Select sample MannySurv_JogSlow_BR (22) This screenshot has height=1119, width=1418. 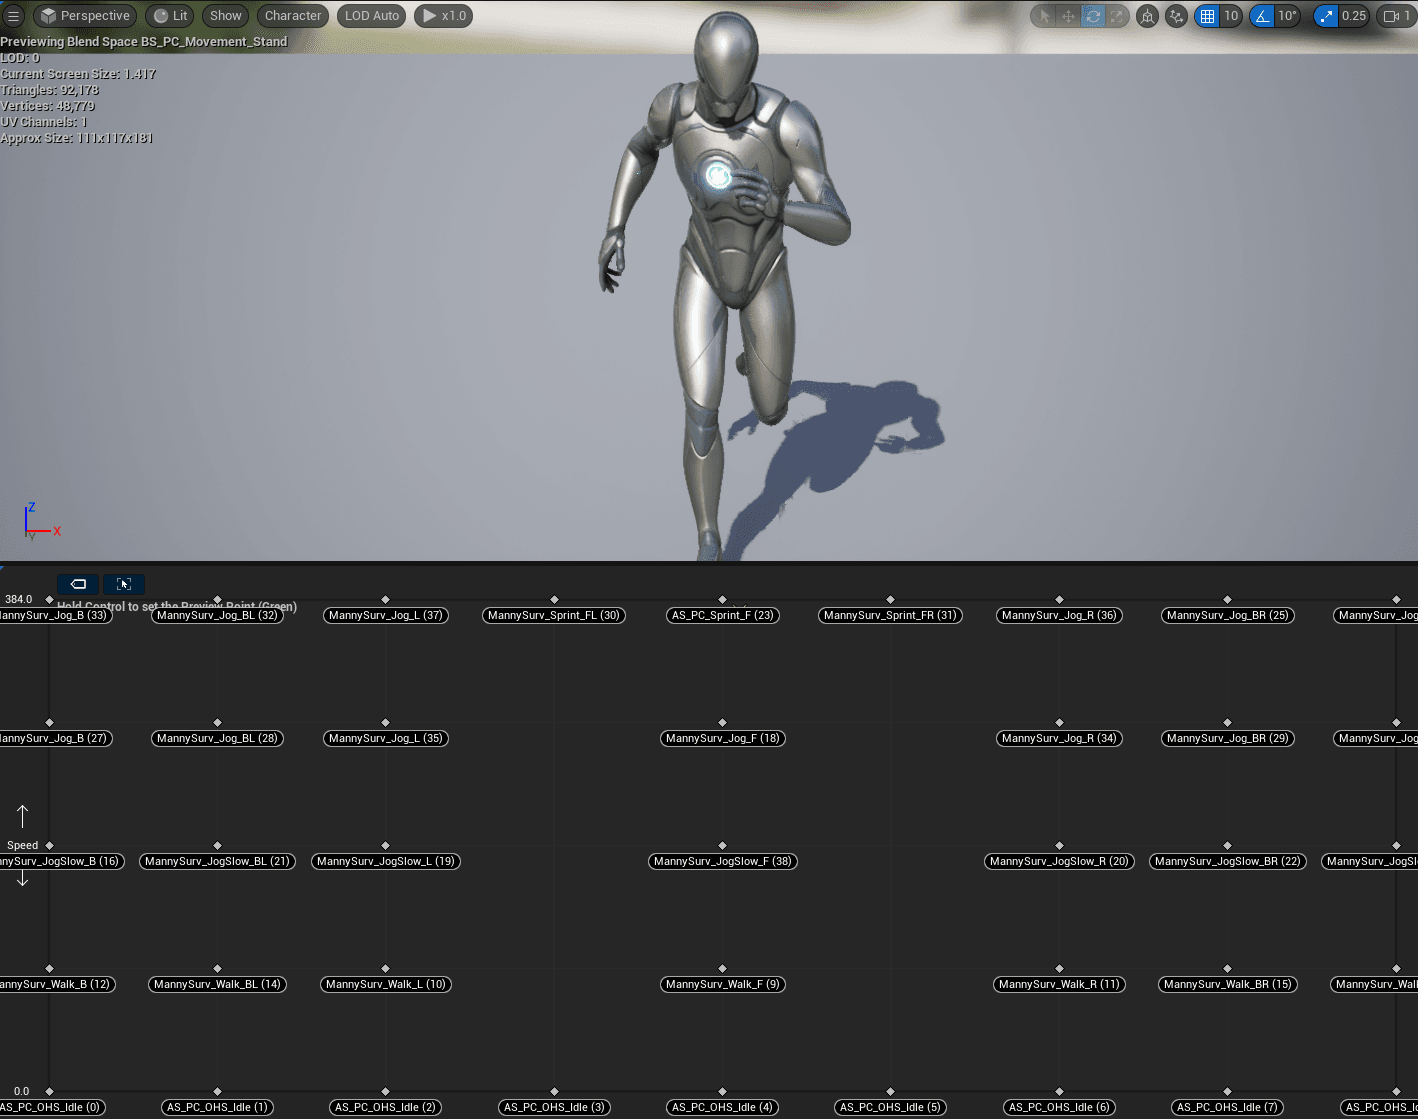pyautogui.click(x=1227, y=861)
